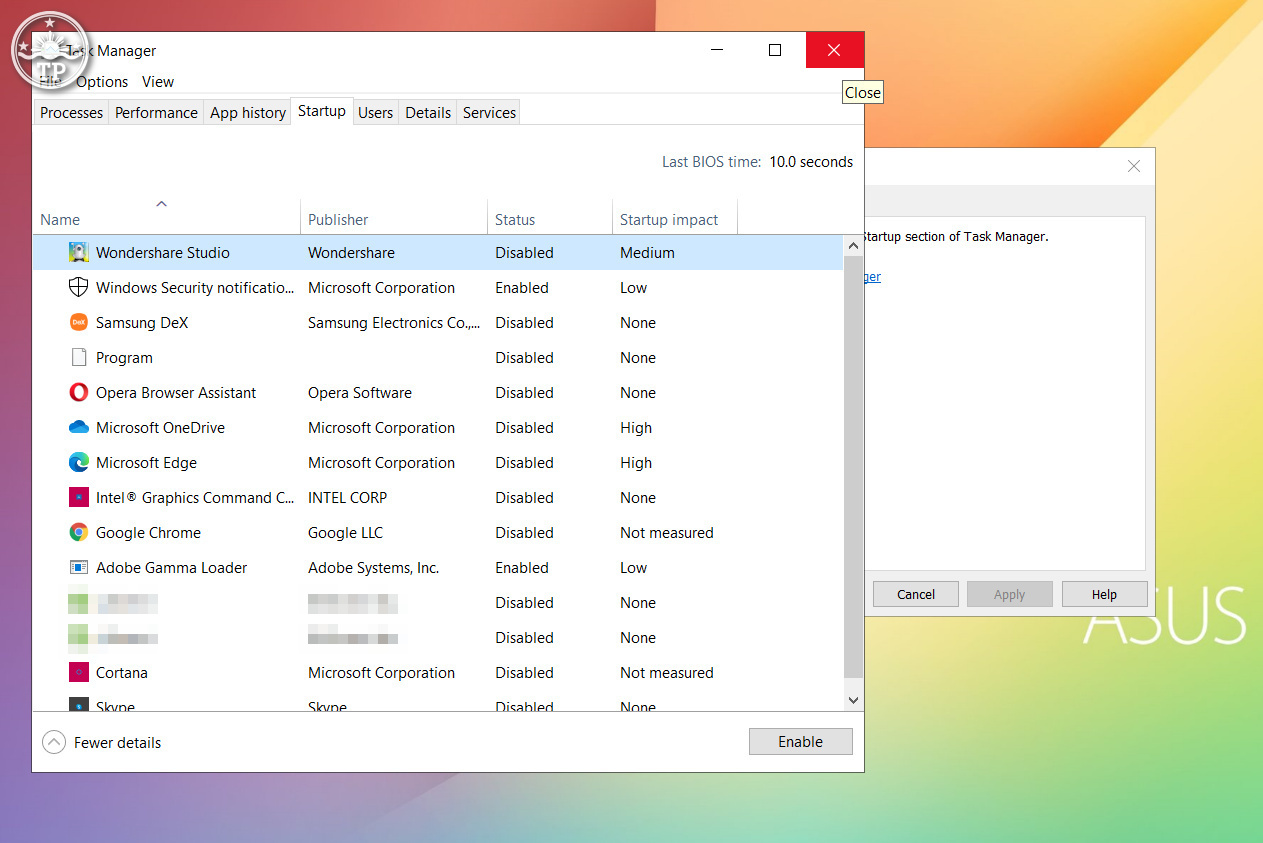Select Opera Browser Assistant entry name

[x=176, y=393]
